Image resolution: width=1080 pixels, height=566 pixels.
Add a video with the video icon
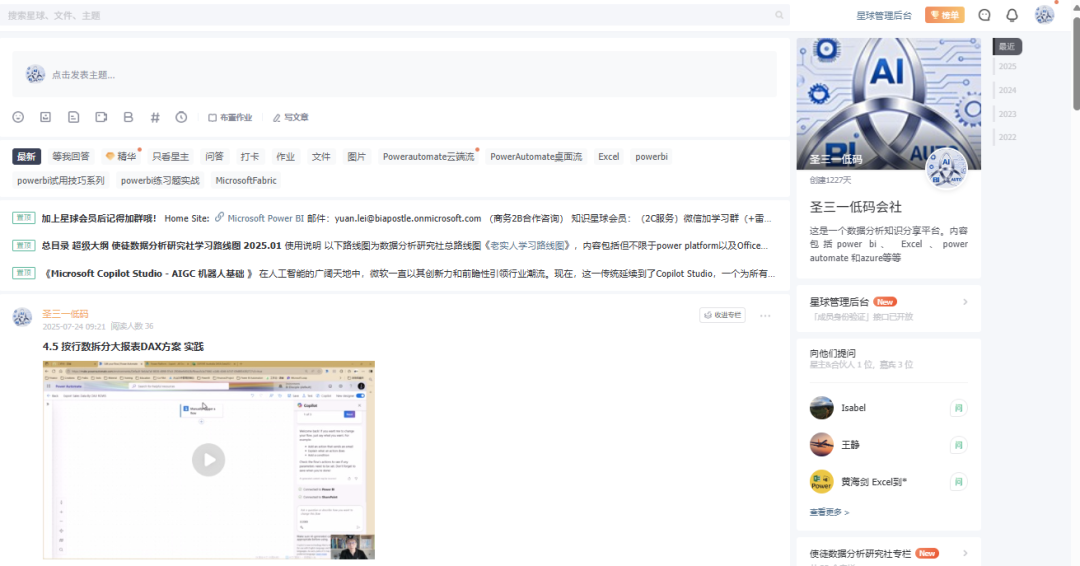(101, 117)
